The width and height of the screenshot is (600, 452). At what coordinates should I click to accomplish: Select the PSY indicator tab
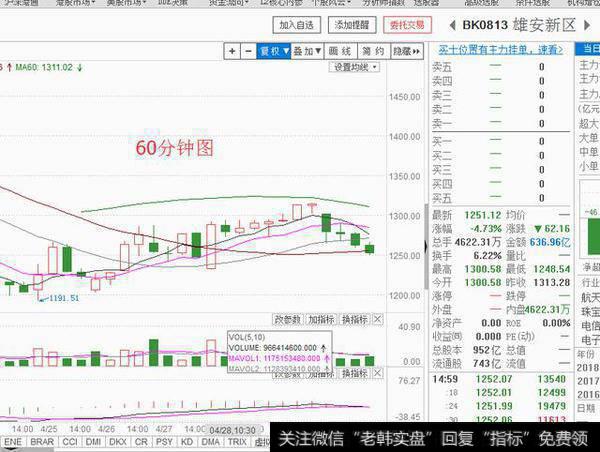tap(164, 442)
